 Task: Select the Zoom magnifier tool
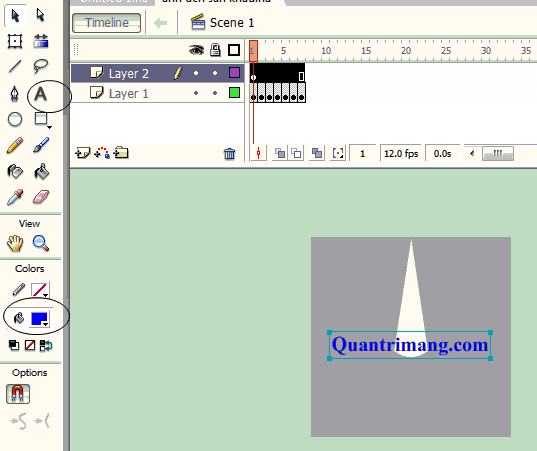pyautogui.click(x=41, y=243)
